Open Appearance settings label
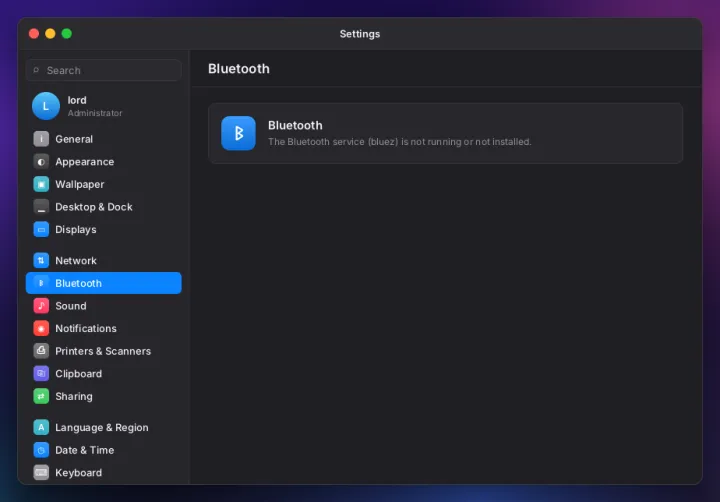Viewport: 720px width, 502px height. coord(84,162)
